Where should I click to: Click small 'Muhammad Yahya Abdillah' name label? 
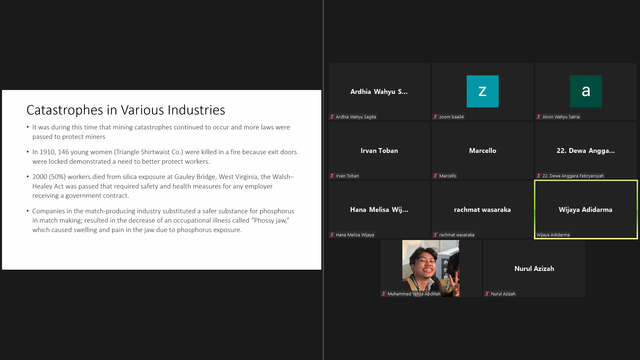pos(414,294)
